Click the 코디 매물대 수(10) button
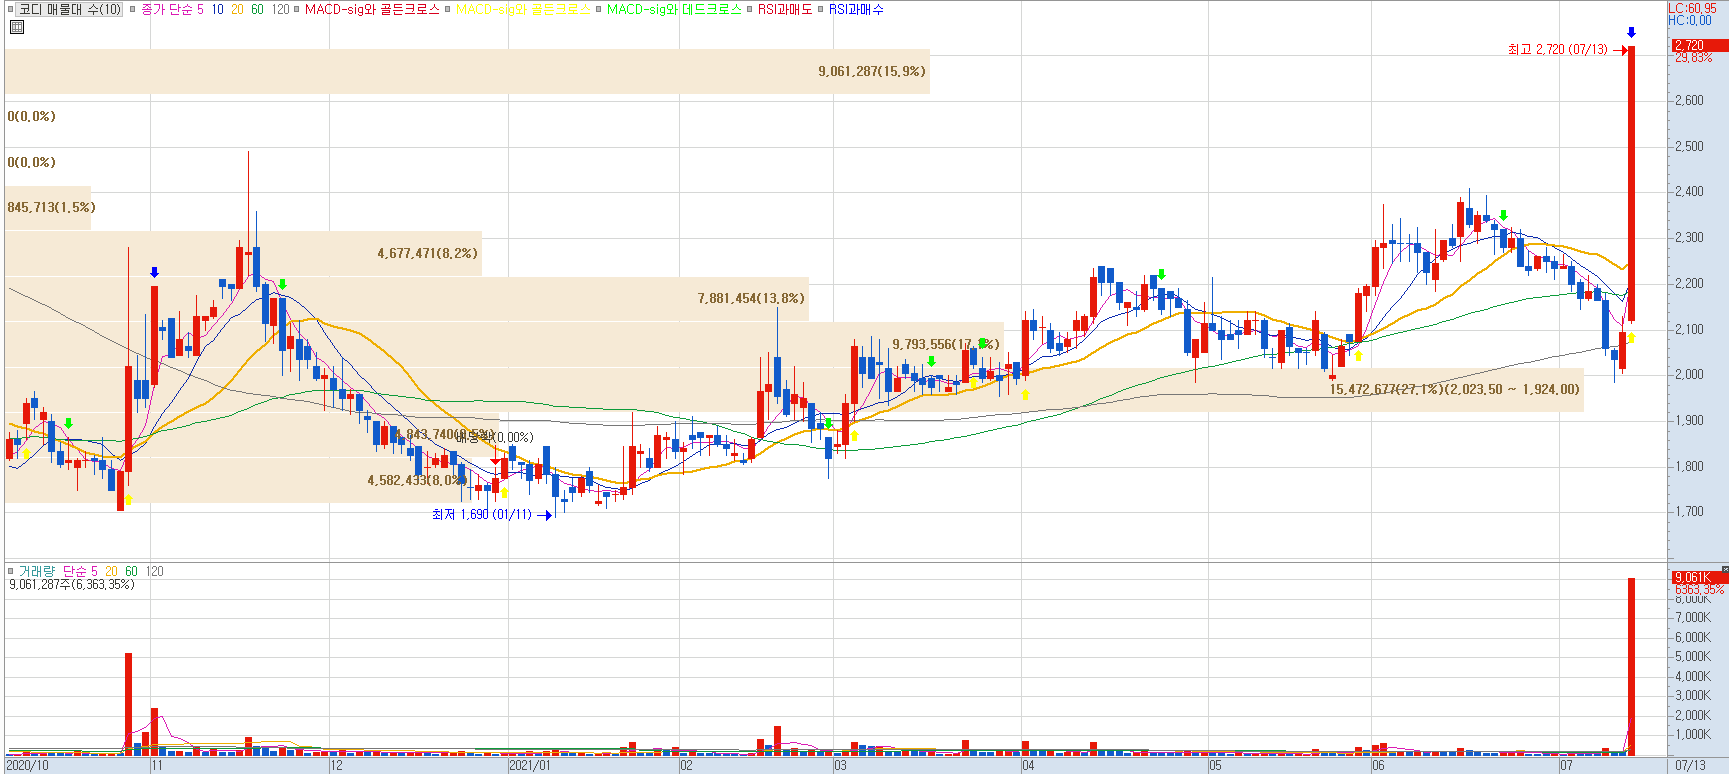Screen dimensions: 1729x774 pos(70,10)
